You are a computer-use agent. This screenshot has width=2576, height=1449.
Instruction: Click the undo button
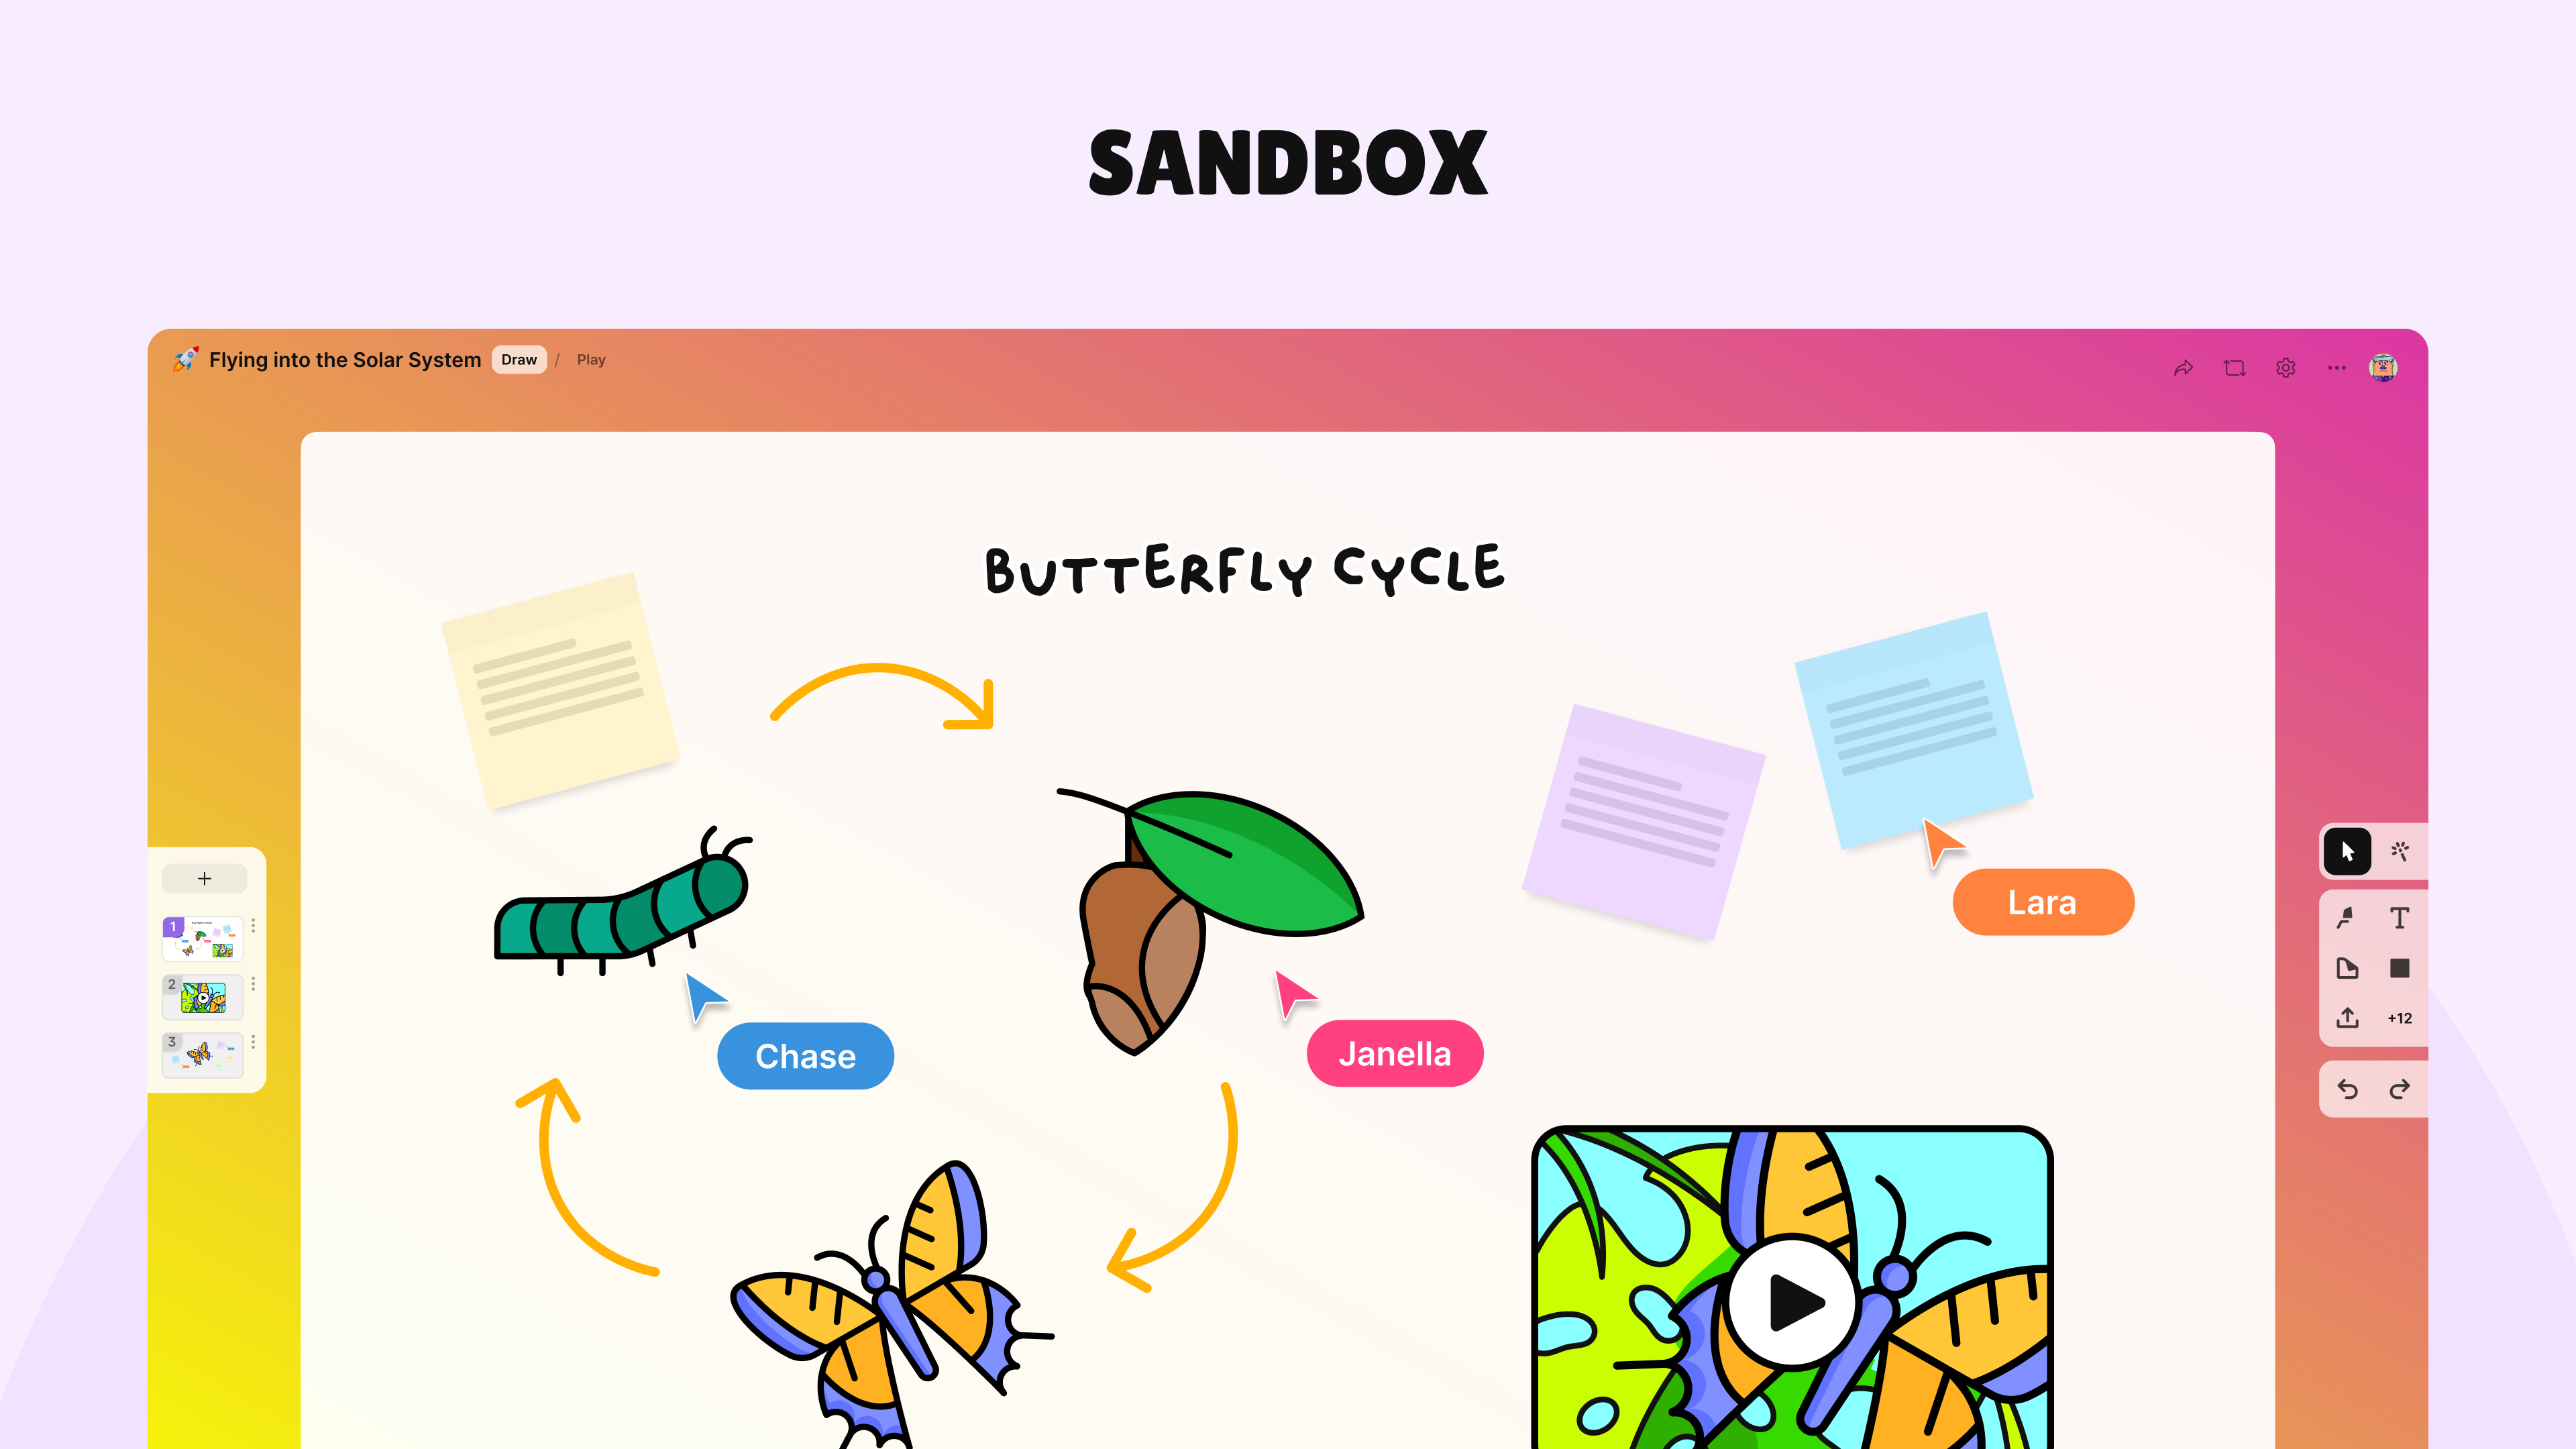point(2348,1090)
